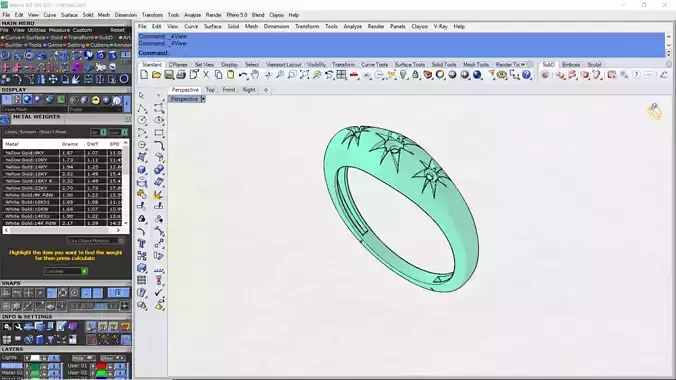
Task: Click the light bulb Hide icon
Action: tap(403, 75)
